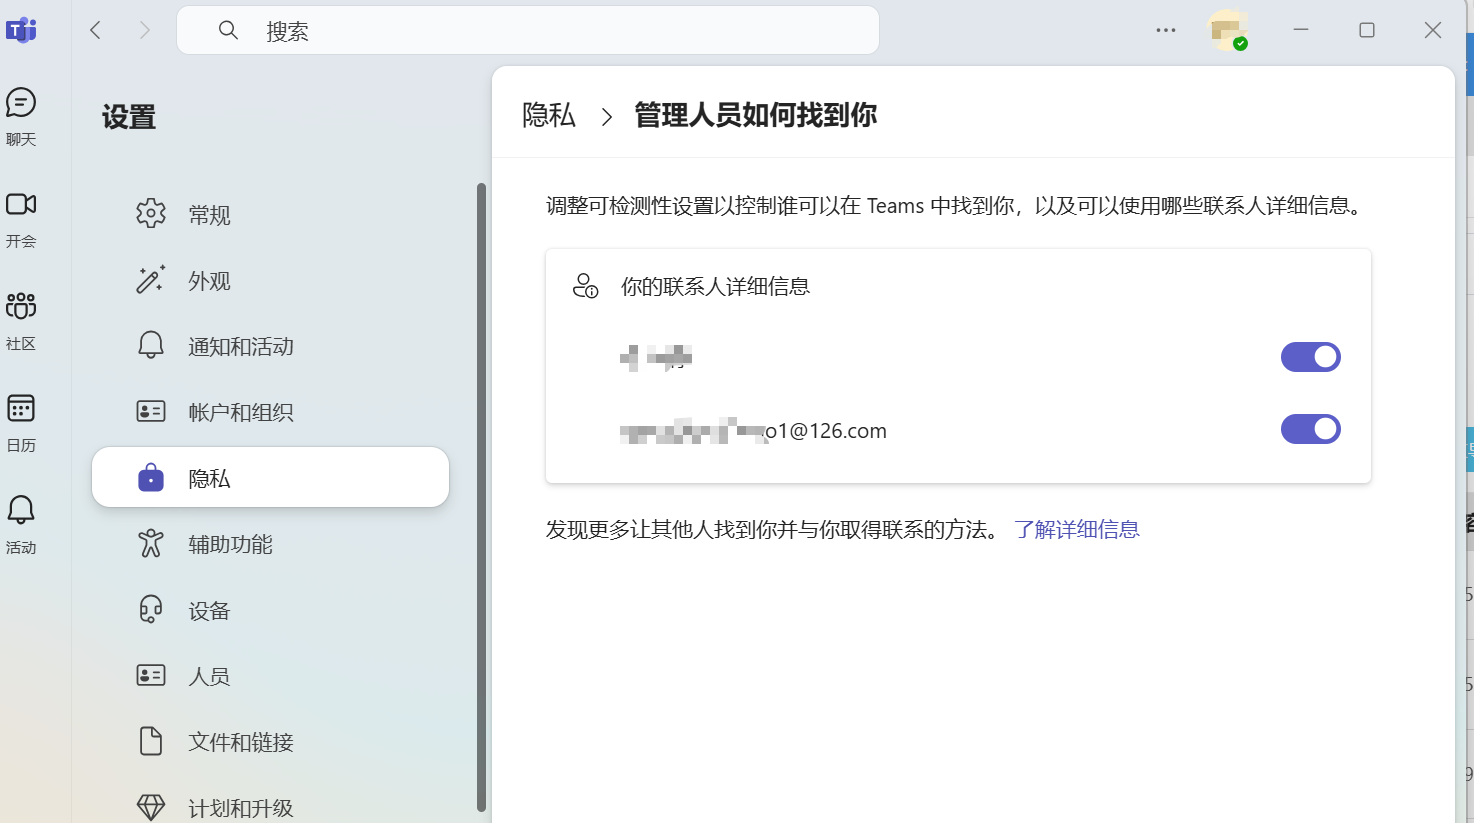The image size is (1474, 823).
Task: Click the 管理人员如何找到你 title
Action: [756, 115]
